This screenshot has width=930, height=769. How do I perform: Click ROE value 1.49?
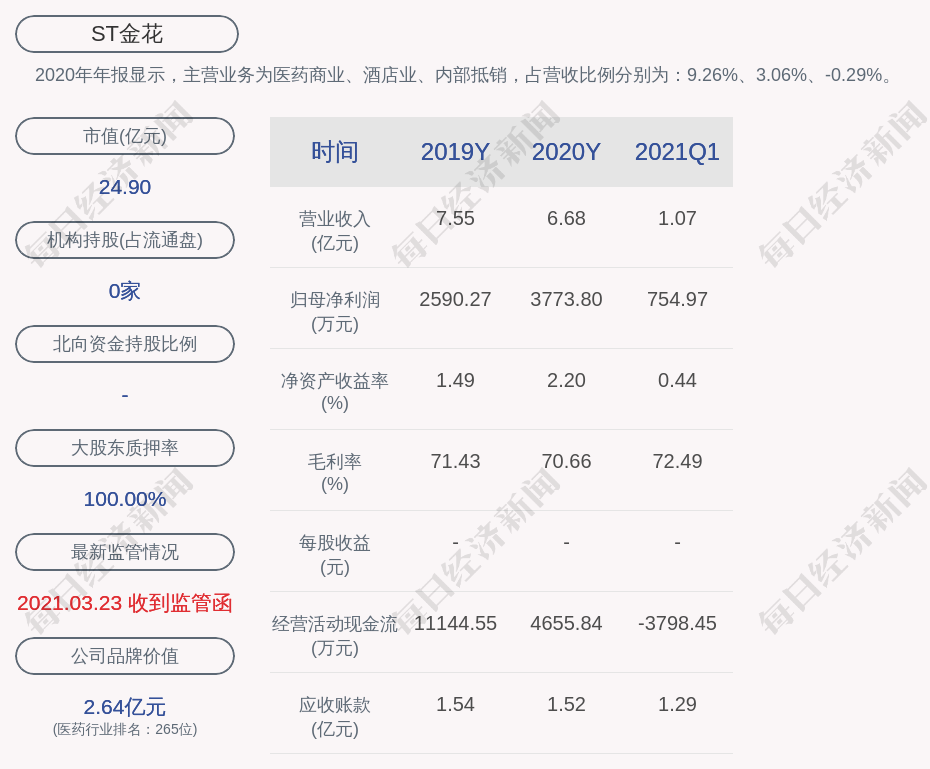point(455,380)
